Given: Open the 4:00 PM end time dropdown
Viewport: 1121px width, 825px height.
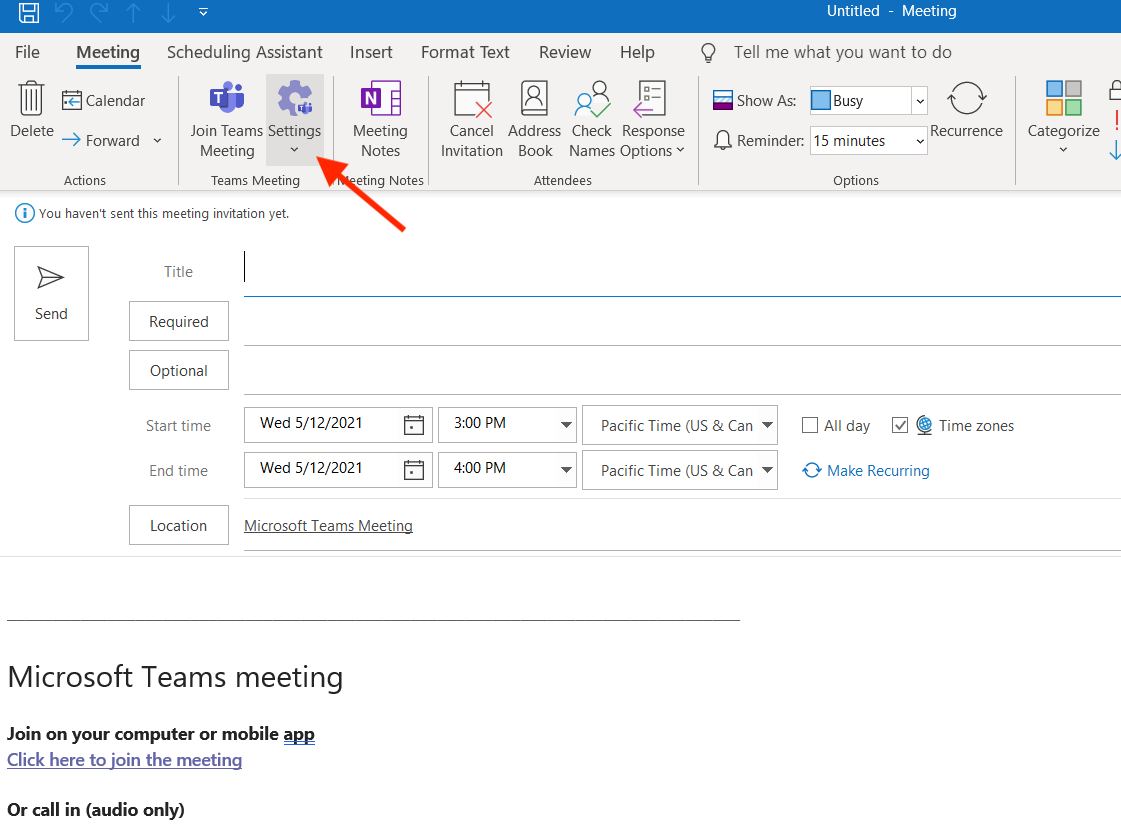Looking at the screenshot, I should (x=566, y=470).
